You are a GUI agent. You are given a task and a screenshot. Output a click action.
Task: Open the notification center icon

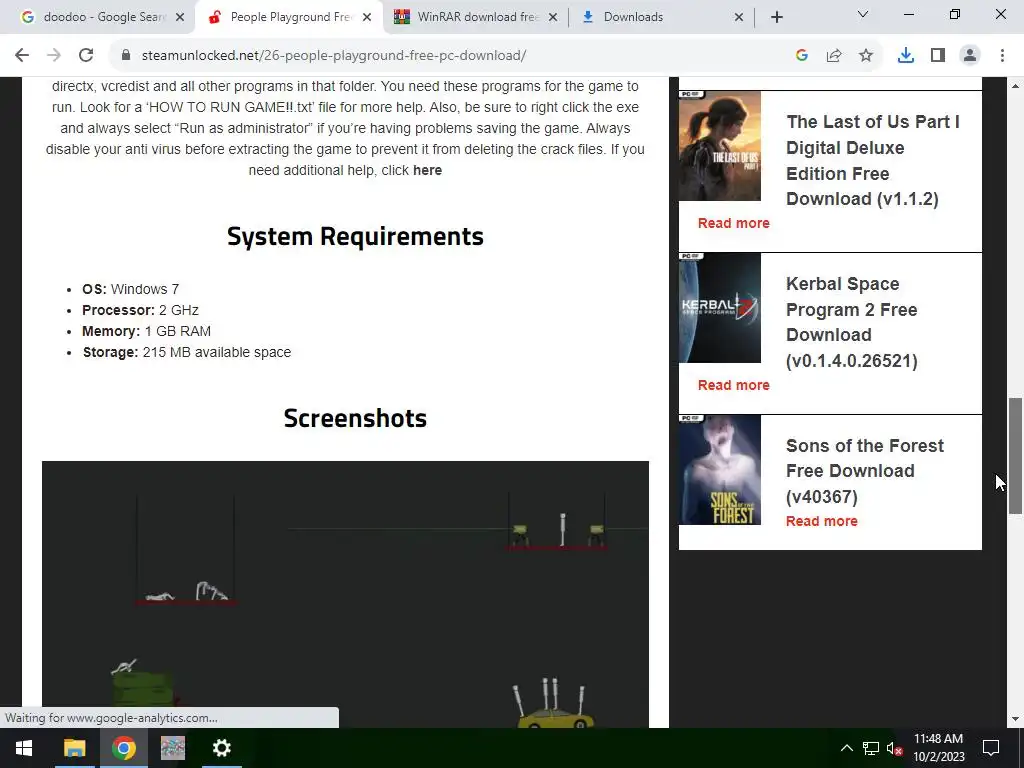pos(991,748)
